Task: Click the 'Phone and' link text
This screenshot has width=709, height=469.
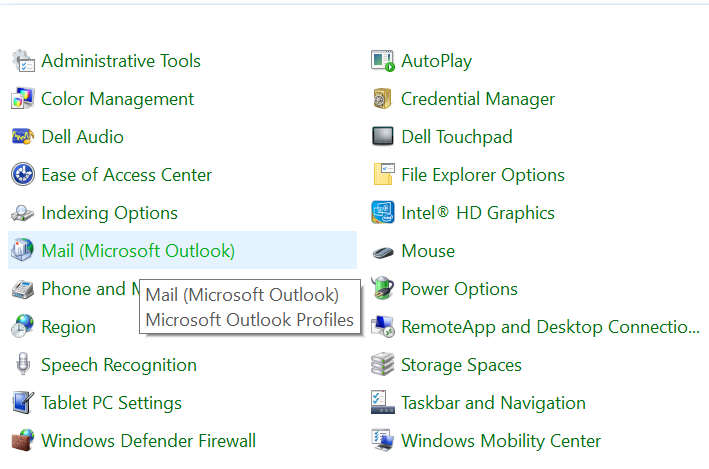Action: point(83,289)
